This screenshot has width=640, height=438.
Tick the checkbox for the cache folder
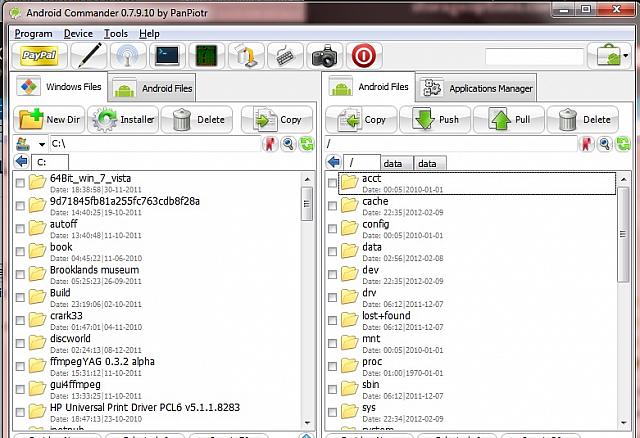[333, 206]
